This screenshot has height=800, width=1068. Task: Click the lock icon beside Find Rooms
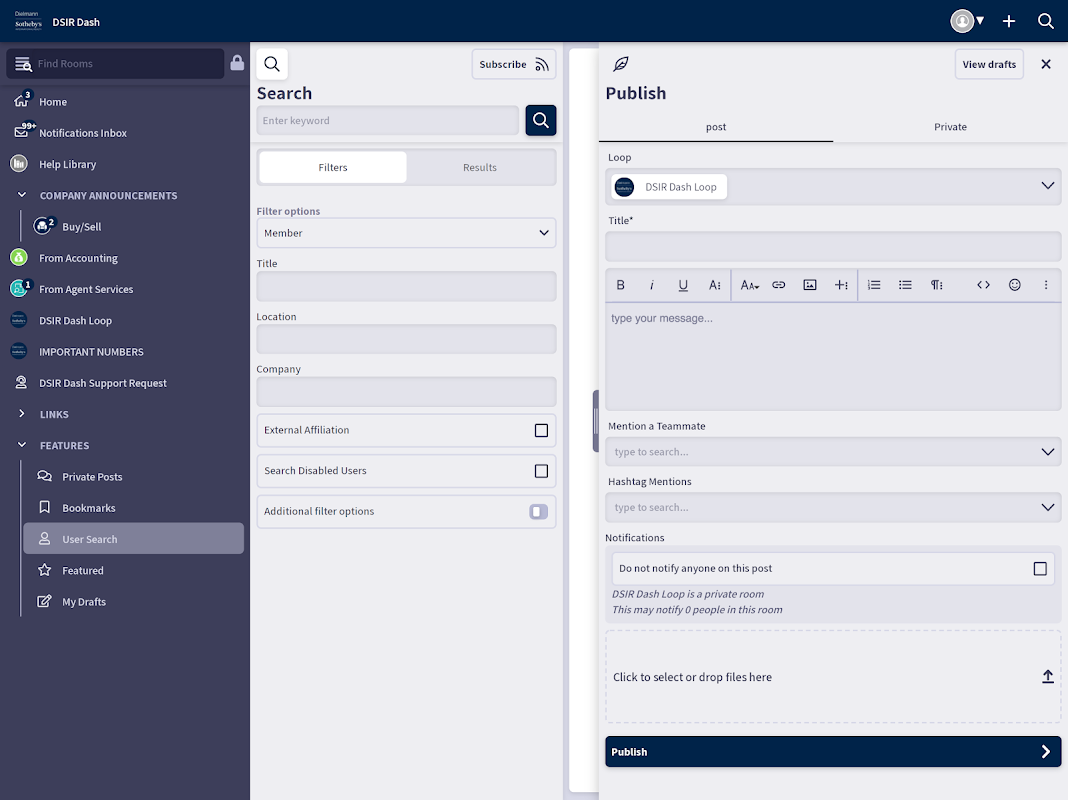click(237, 63)
